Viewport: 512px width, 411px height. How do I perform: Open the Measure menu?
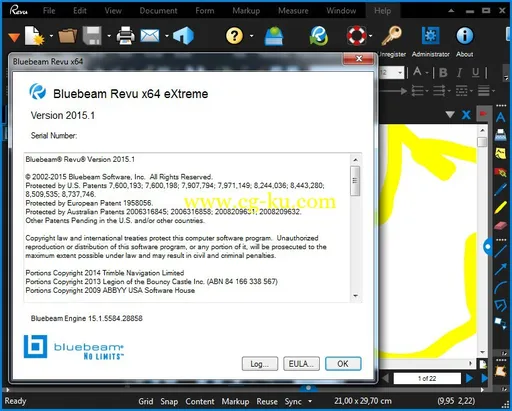[293, 11]
